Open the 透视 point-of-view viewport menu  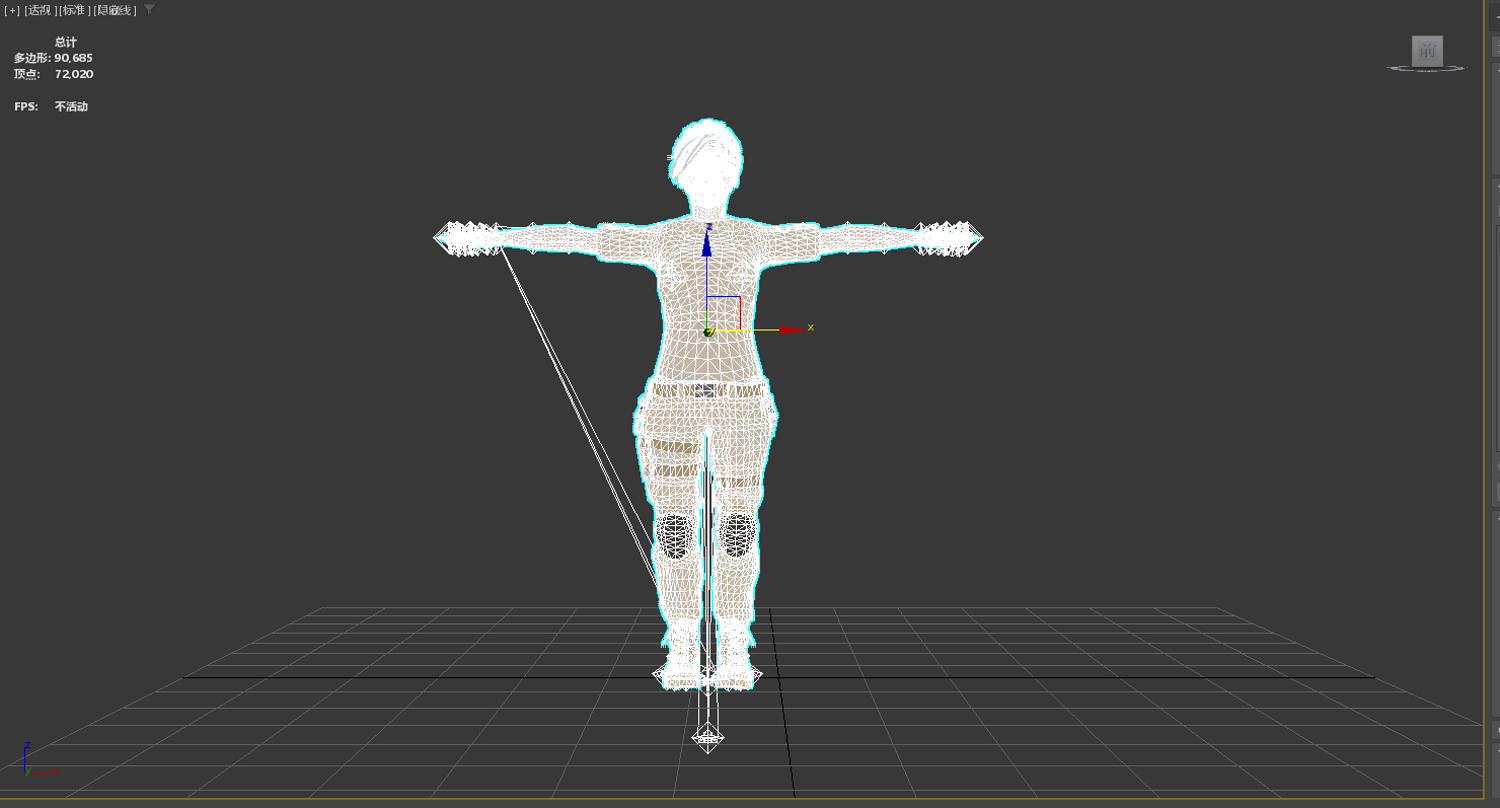click(x=39, y=10)
